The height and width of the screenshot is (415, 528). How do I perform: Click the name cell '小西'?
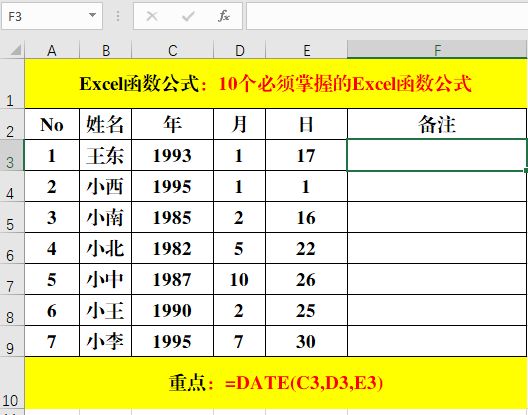[x=105, y=186]
